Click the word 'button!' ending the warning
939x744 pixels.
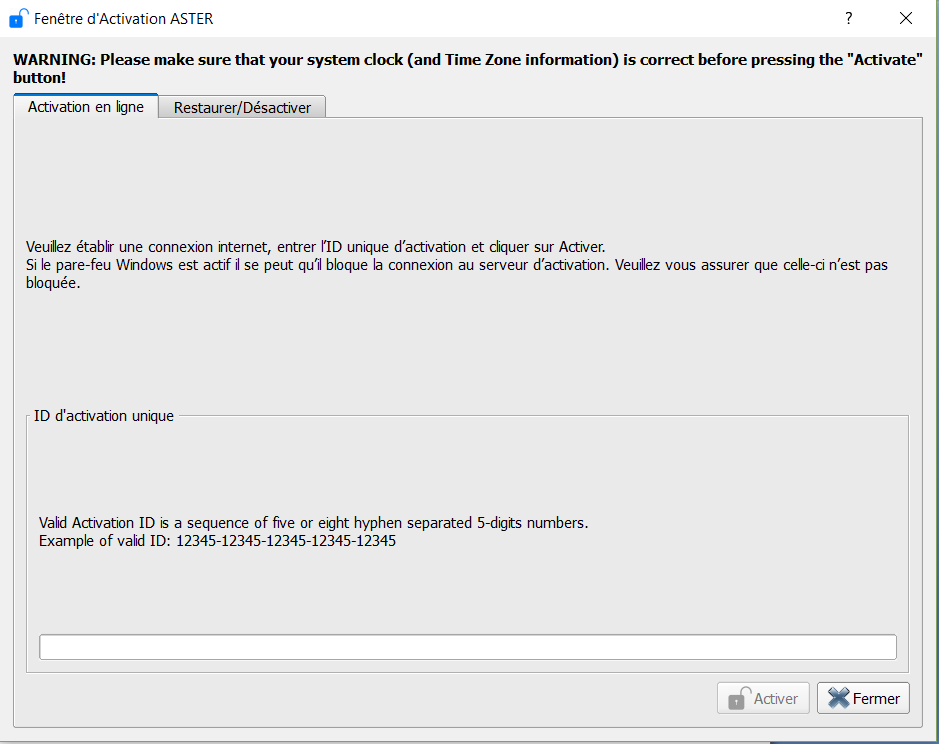point(40,77)
